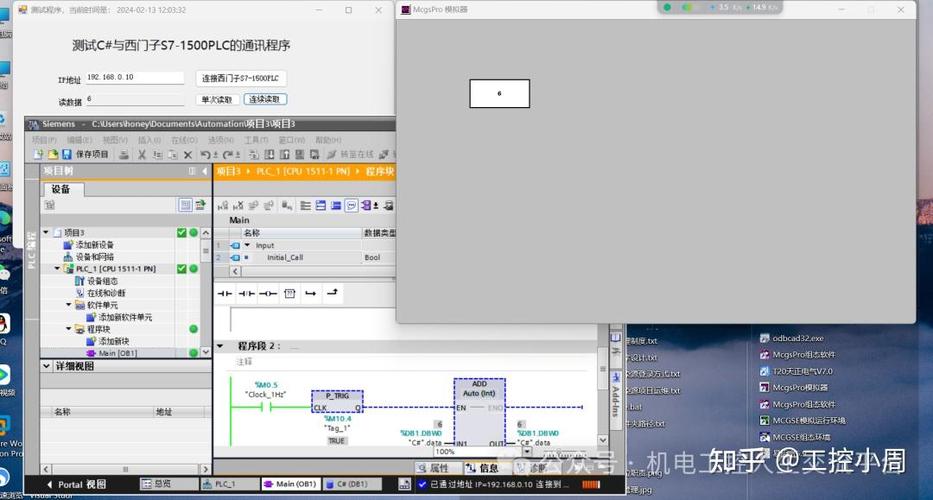
Task: Click the icon at left of status bar message
Action: point(405,485)
